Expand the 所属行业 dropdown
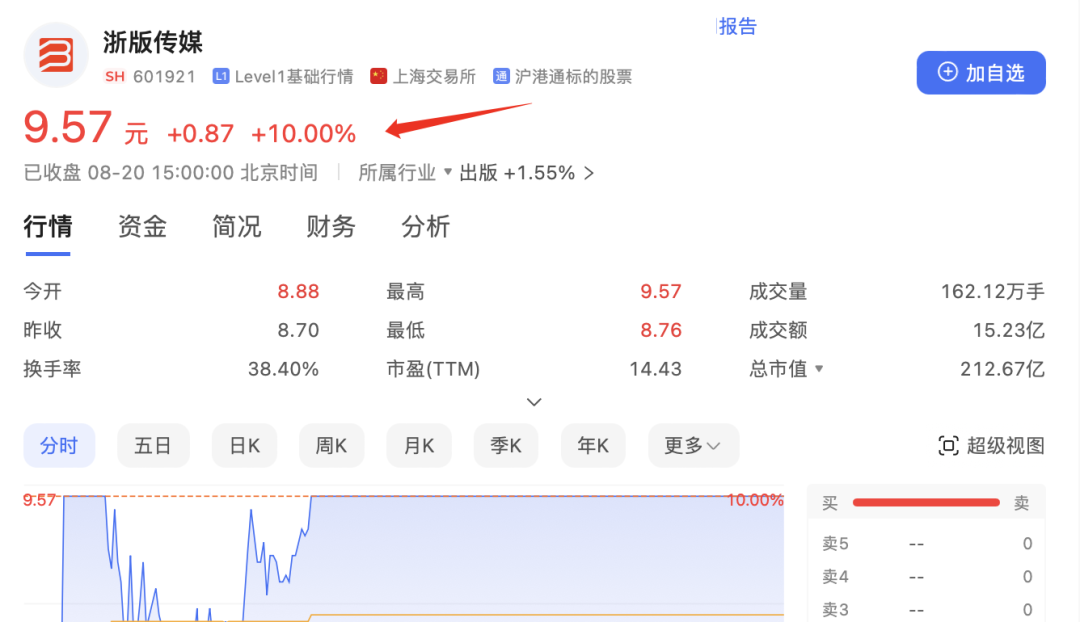1080x622 pixels. (x=405, y=173)
